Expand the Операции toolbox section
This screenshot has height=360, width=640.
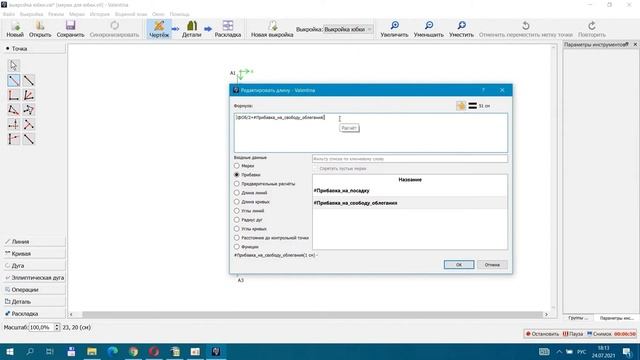click(x=34, y=290)
